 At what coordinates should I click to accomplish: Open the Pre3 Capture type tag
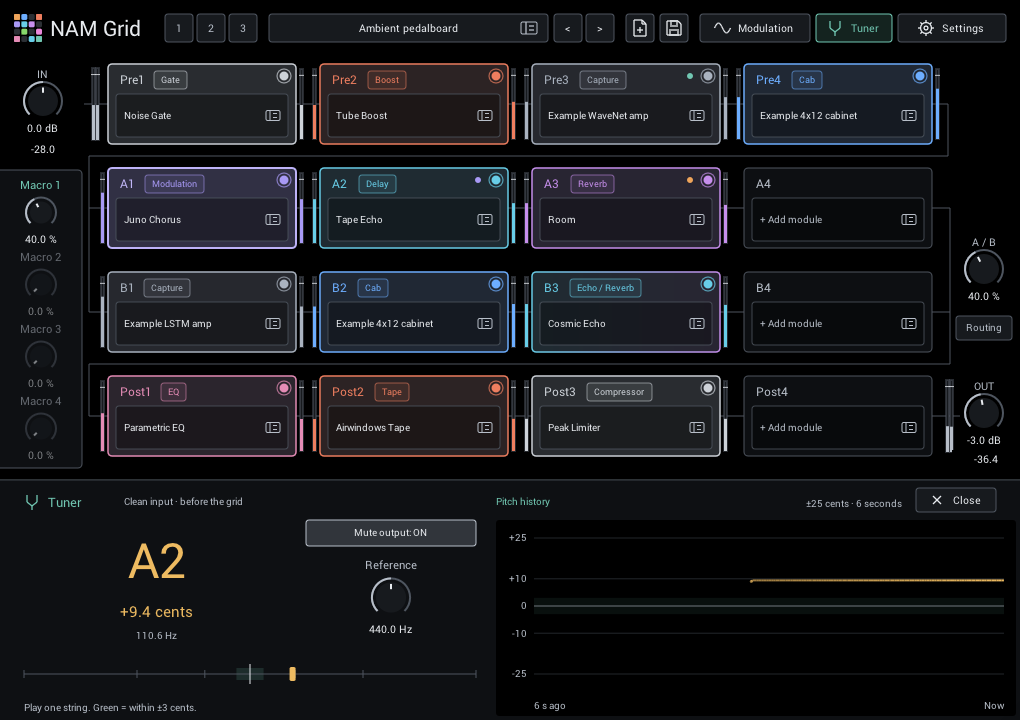603,80
